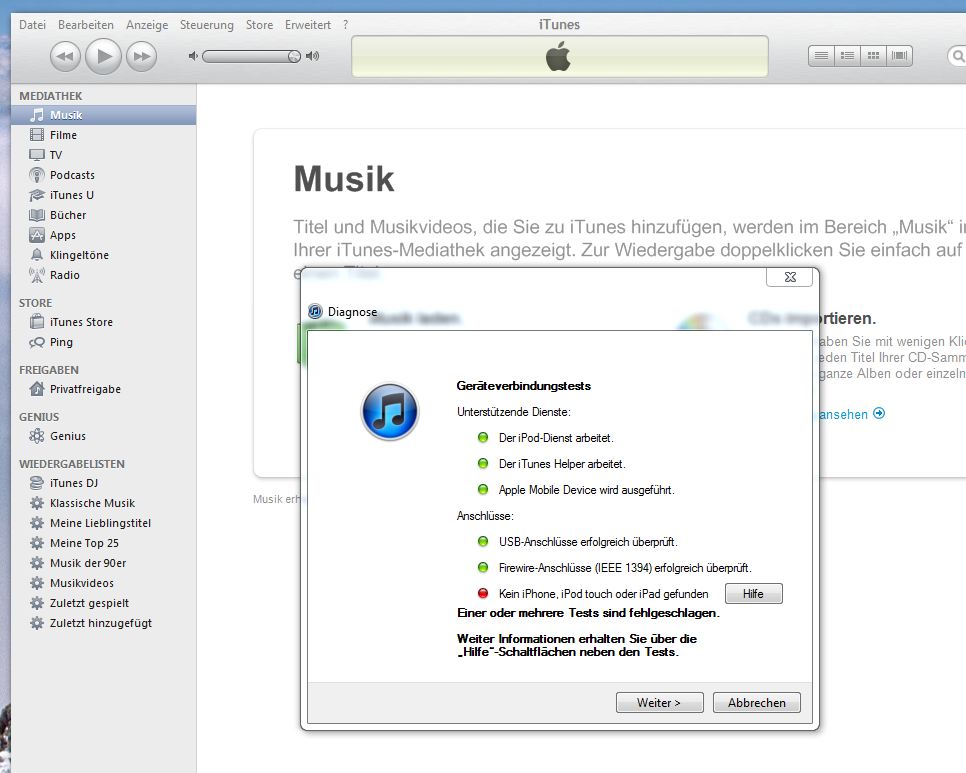Viewport: 966px width, 773px height.
Task: Click the 'Geräteverbindungstests' heading
Action: (x=524, y=386)
